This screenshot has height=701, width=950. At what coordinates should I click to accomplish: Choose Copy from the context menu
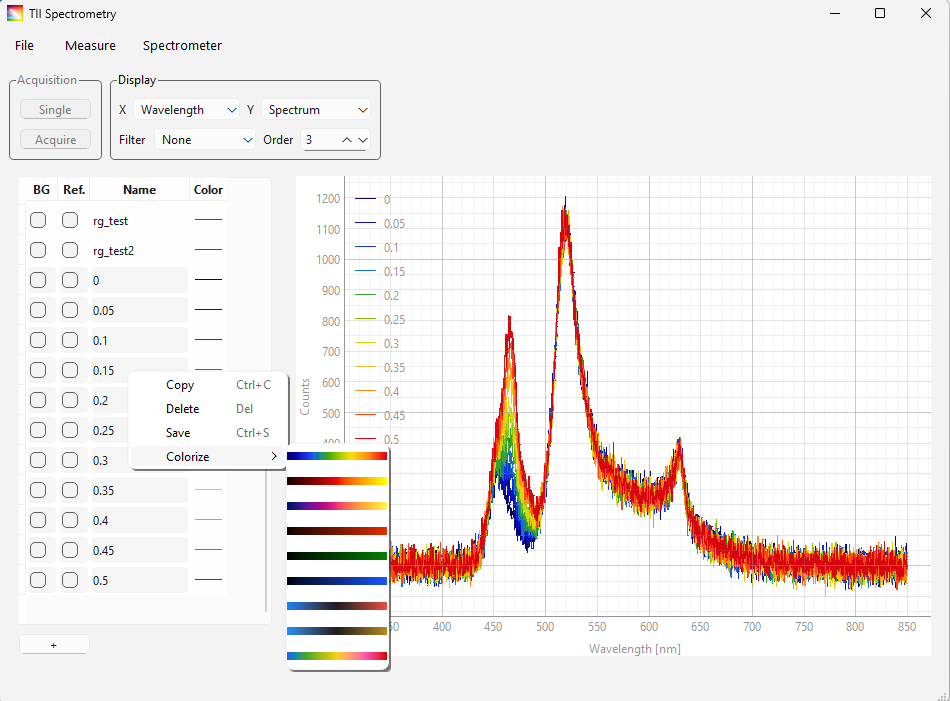180,384
